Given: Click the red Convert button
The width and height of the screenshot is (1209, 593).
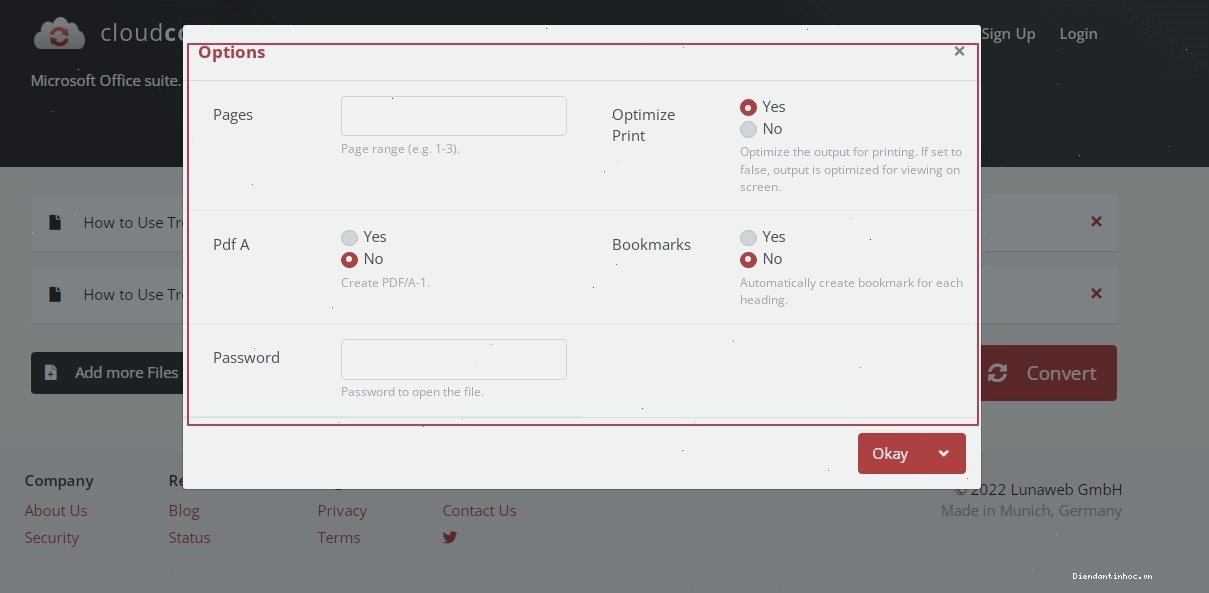Looking at the screenshot, I should click(x=1049, y=373).
